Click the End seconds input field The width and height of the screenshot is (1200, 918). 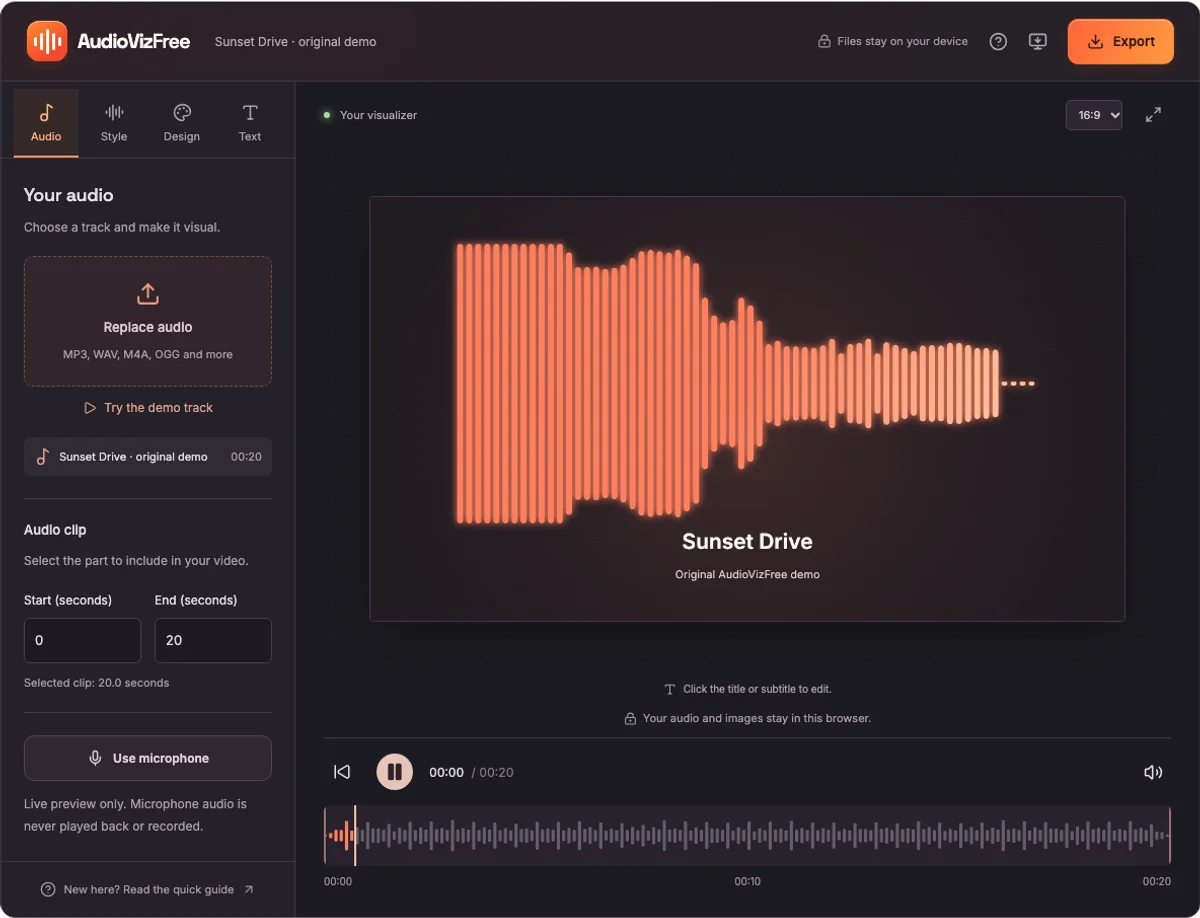pyautogui.click(x=213, y=640)
